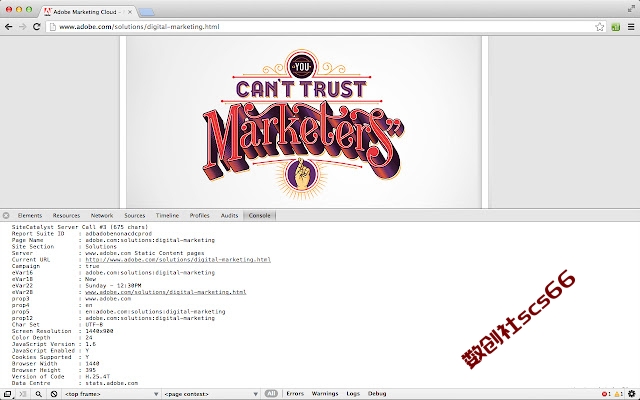Switch to the Elements tab
Viewport: 640px width, 400px height.
coord(30,216)
